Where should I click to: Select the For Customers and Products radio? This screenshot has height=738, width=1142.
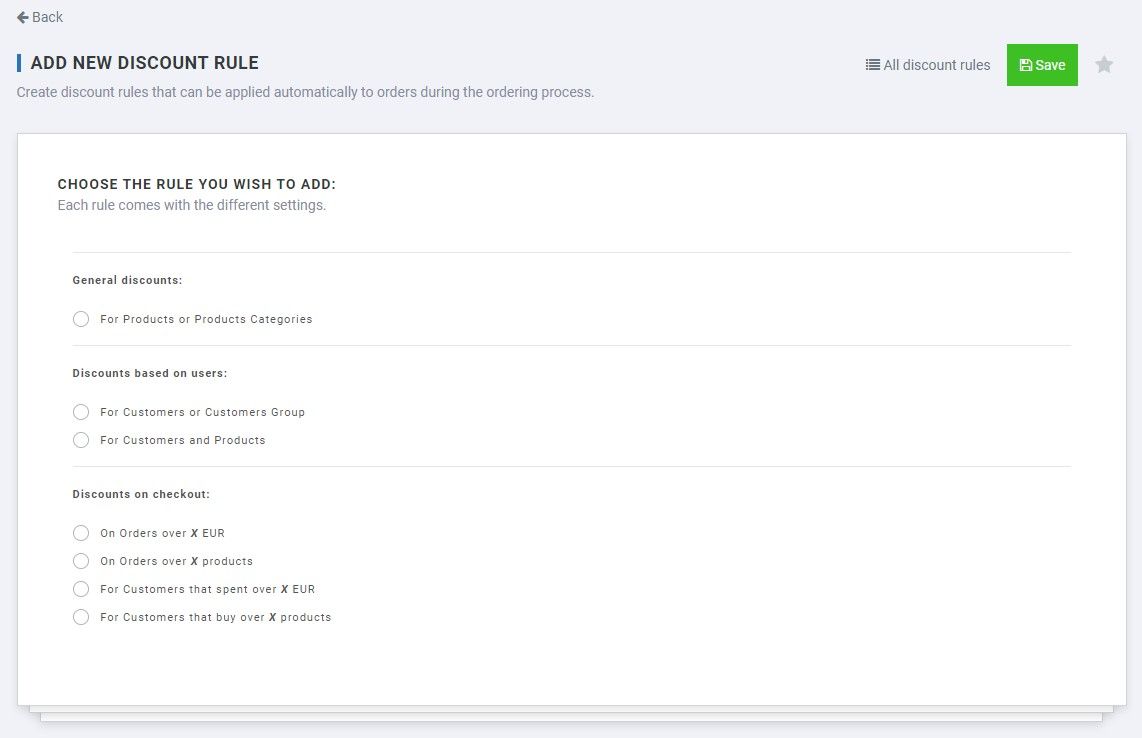coord(81,440)
